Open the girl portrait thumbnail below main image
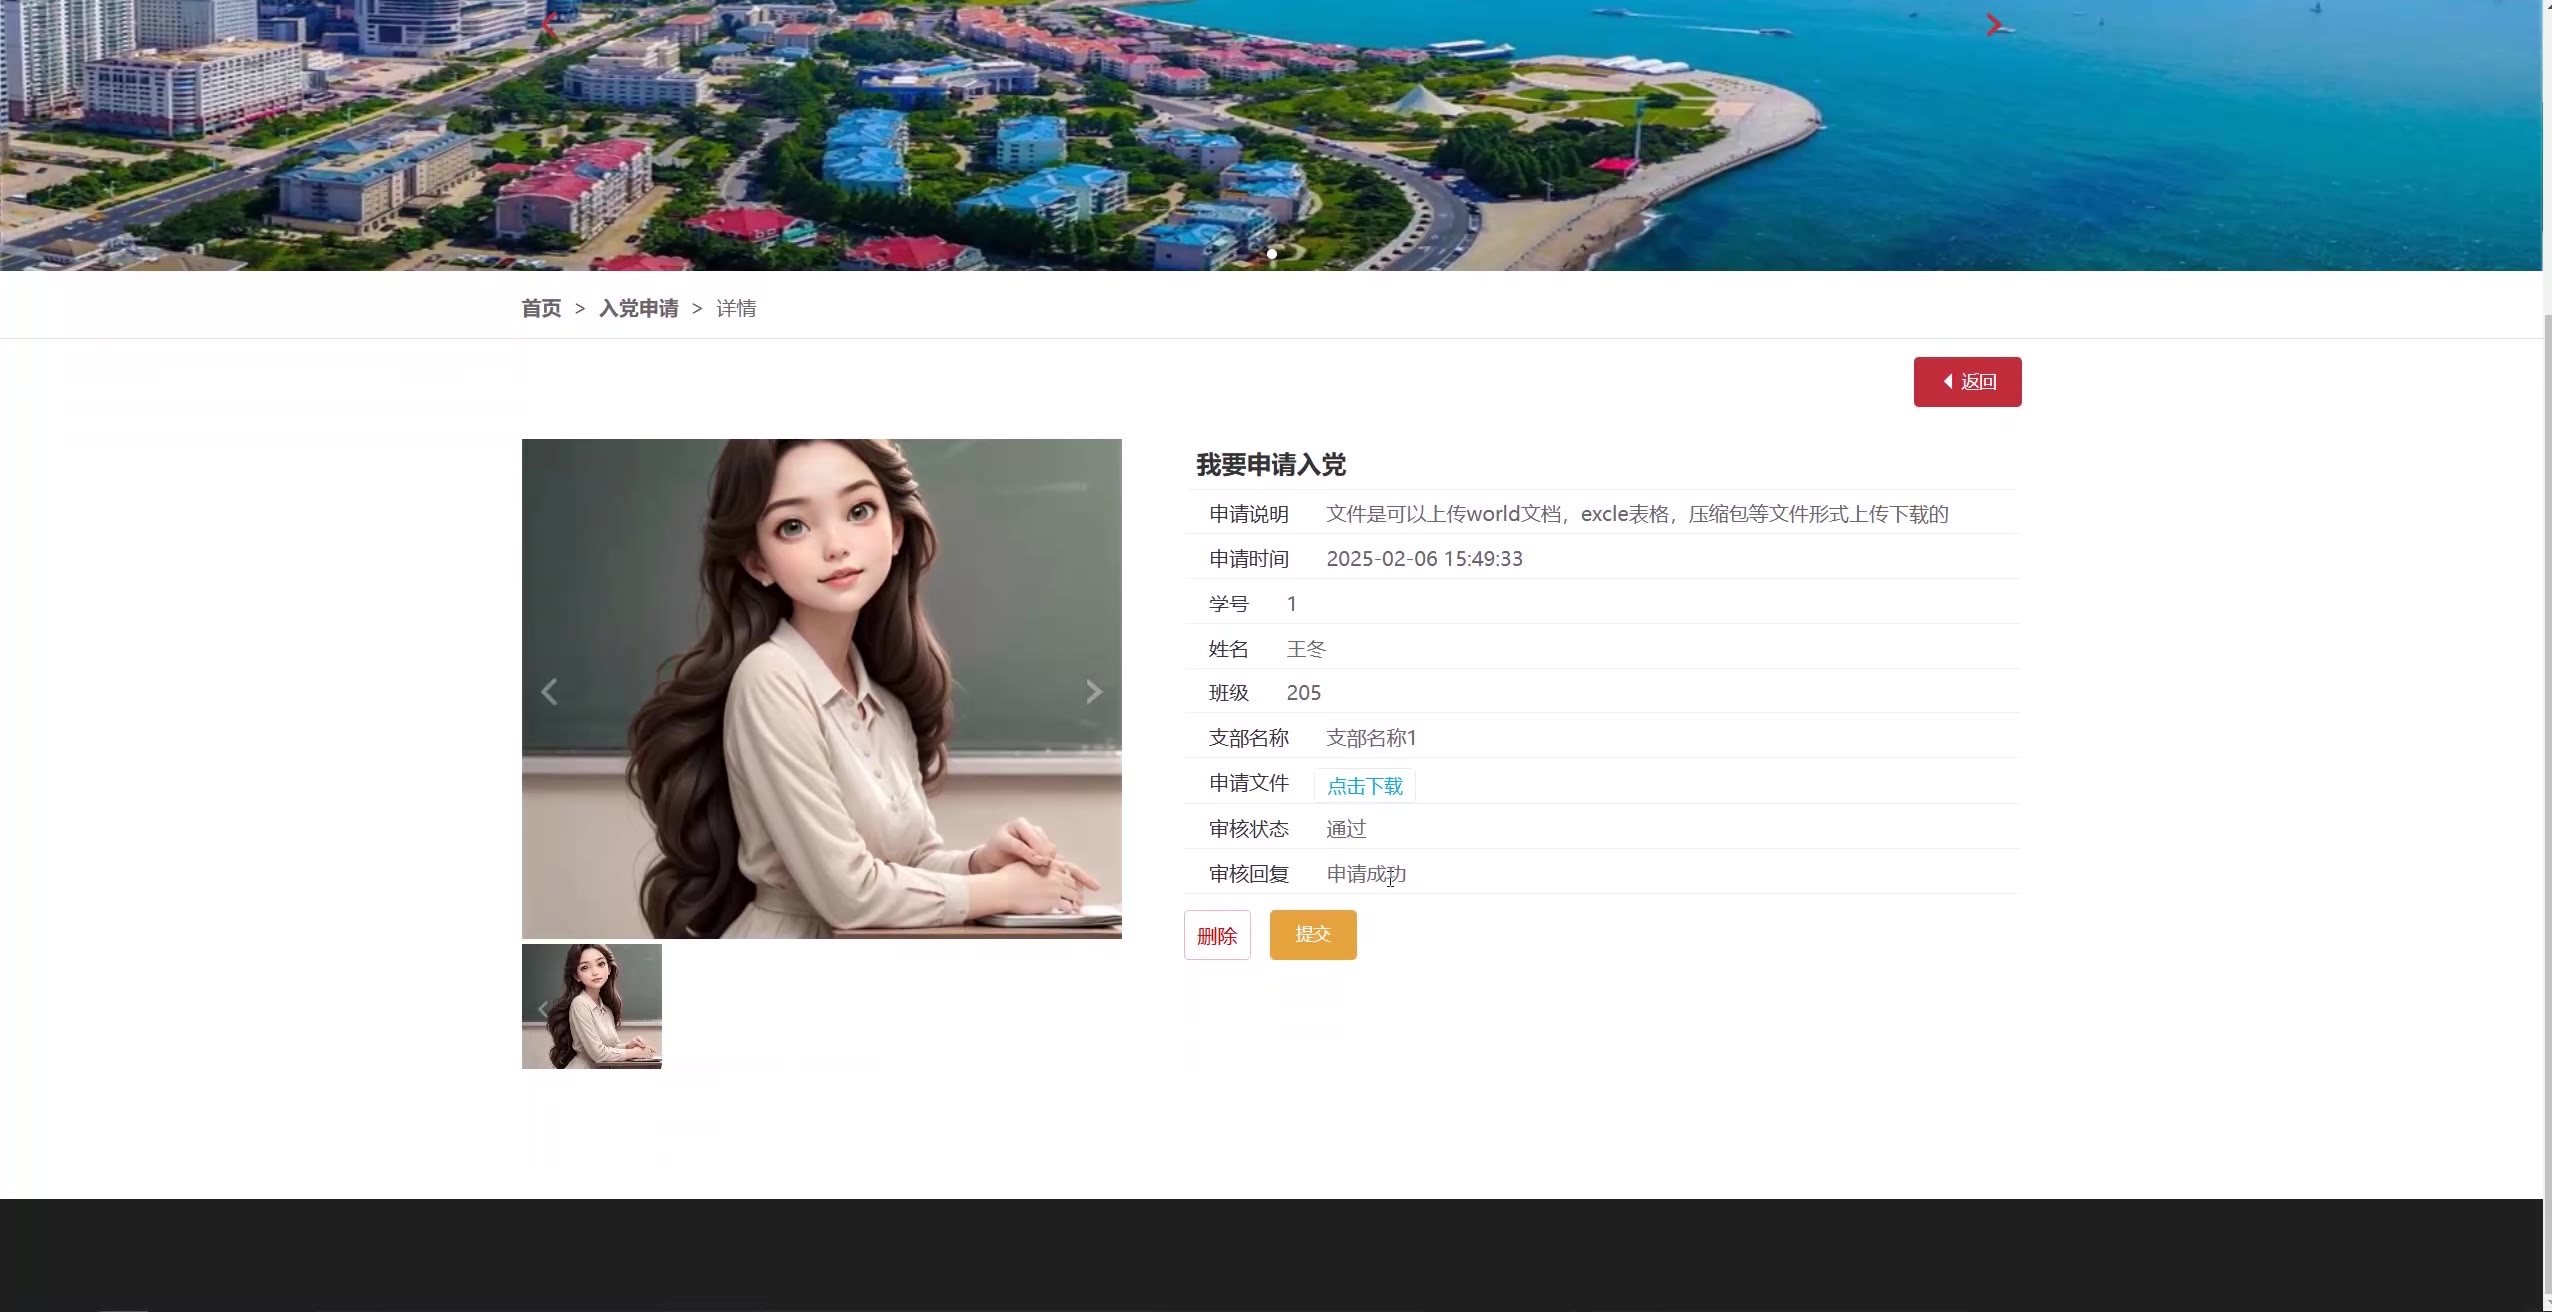Image resolution: width=2552 pixels, height=1312 pixels. tap(600, 1006)
